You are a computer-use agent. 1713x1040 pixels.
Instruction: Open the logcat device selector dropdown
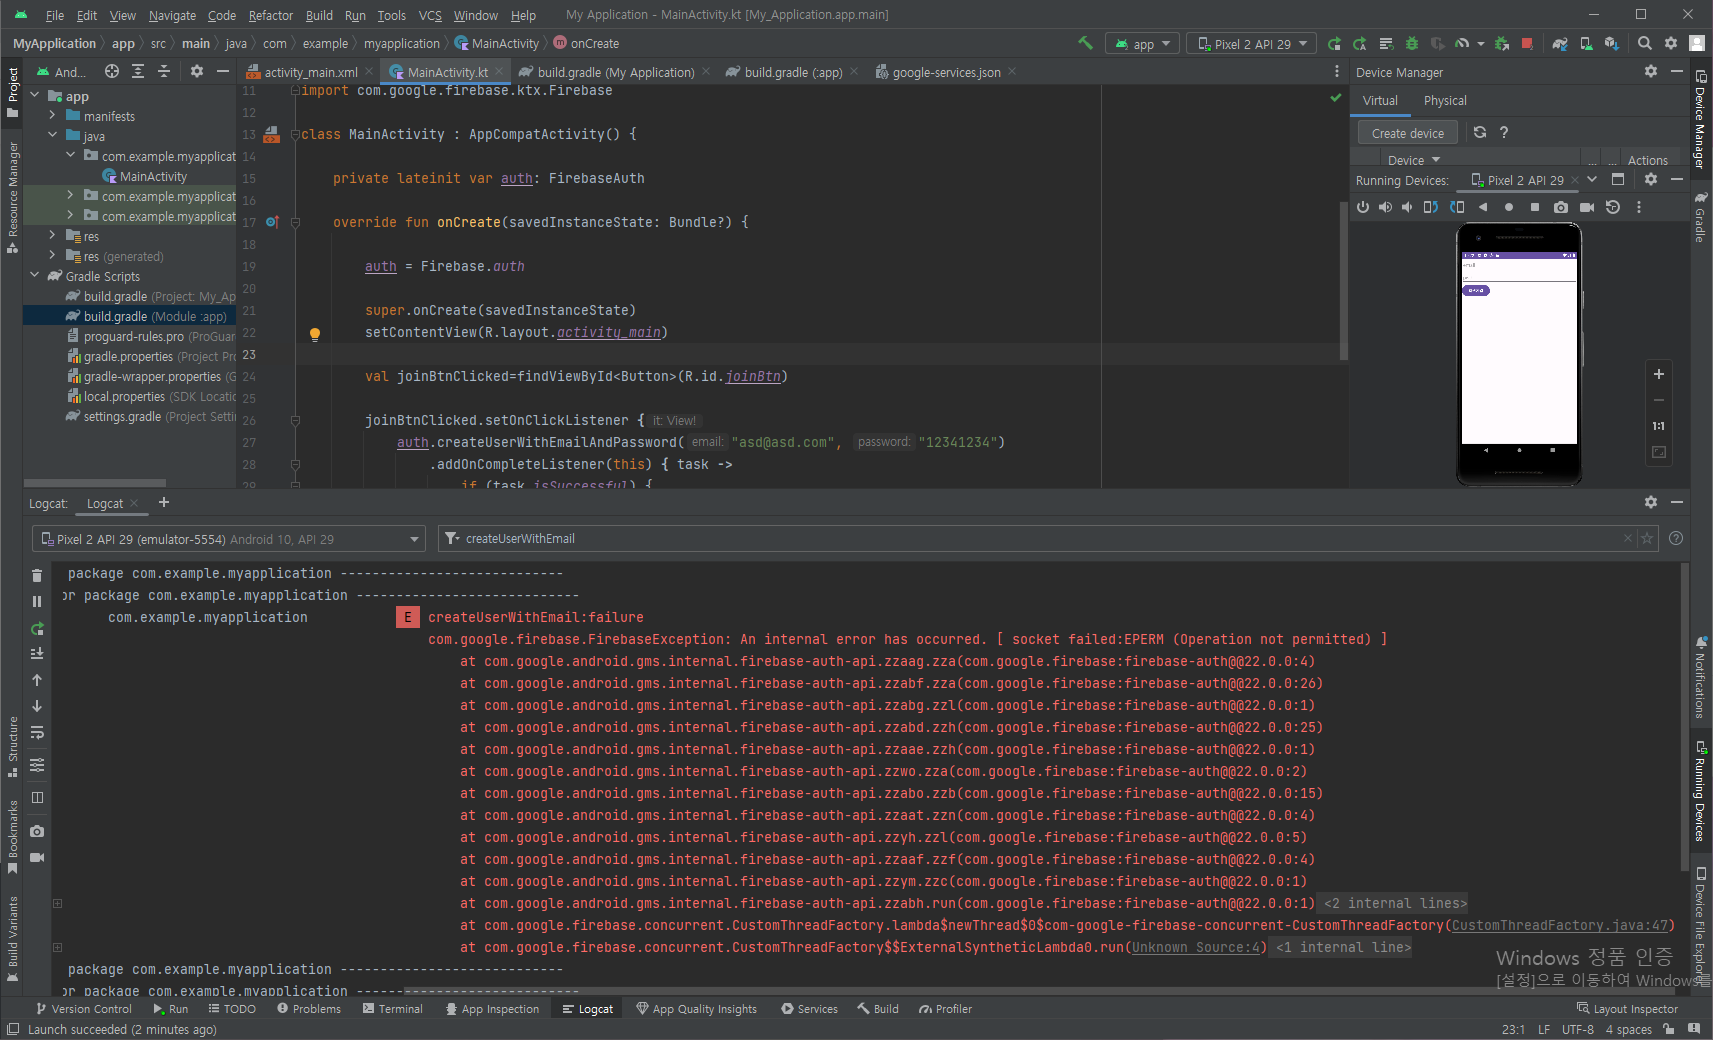229,539
